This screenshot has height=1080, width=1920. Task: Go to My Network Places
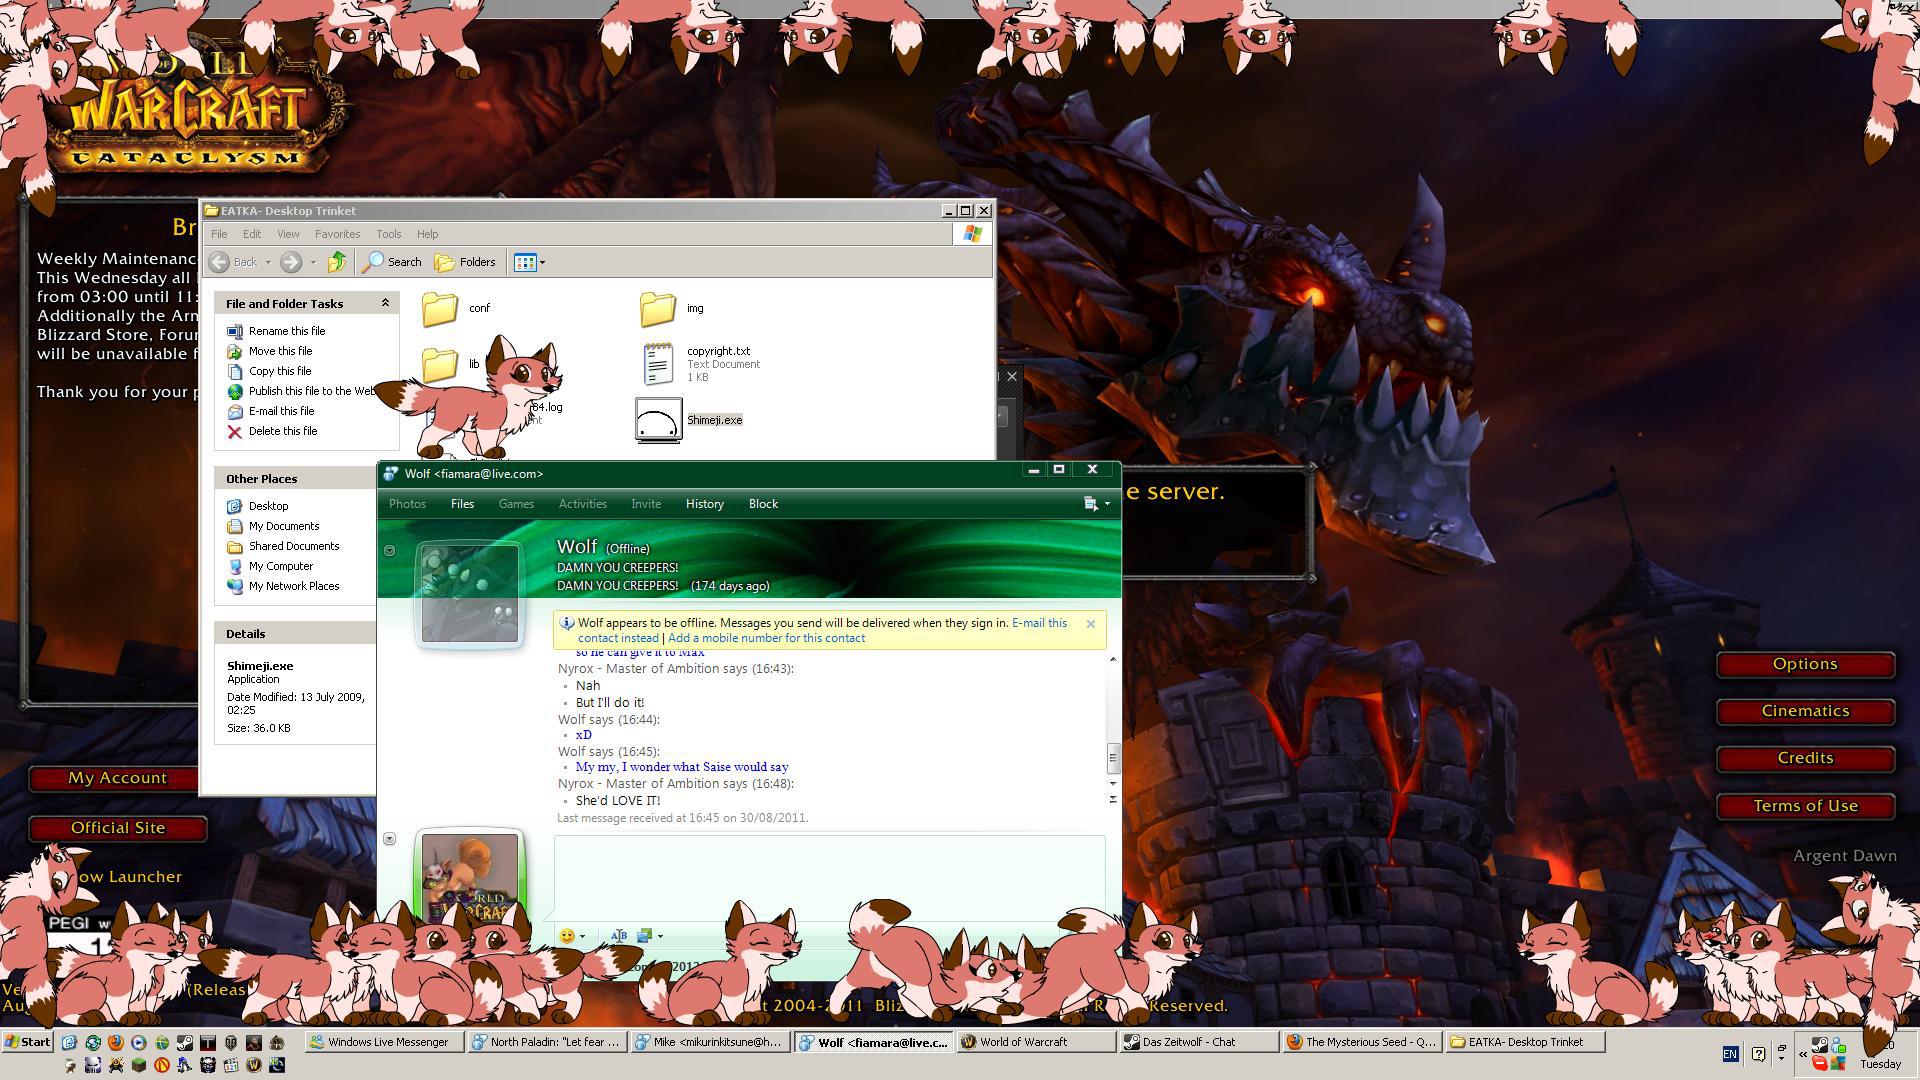click(293, 586)
